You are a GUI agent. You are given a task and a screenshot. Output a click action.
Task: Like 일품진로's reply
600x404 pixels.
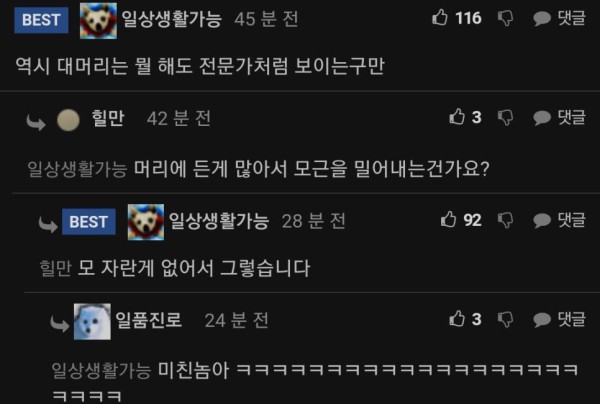click(x=457, y=318)
